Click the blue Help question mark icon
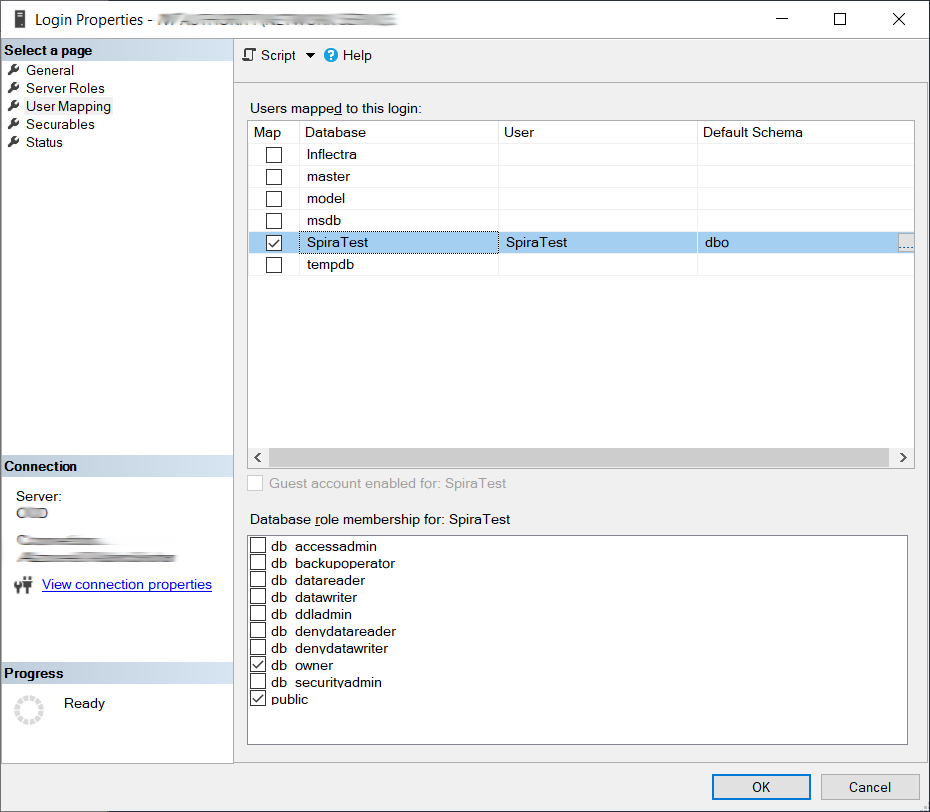This screenshot has width=930, height=812. (x=331, y=56)
